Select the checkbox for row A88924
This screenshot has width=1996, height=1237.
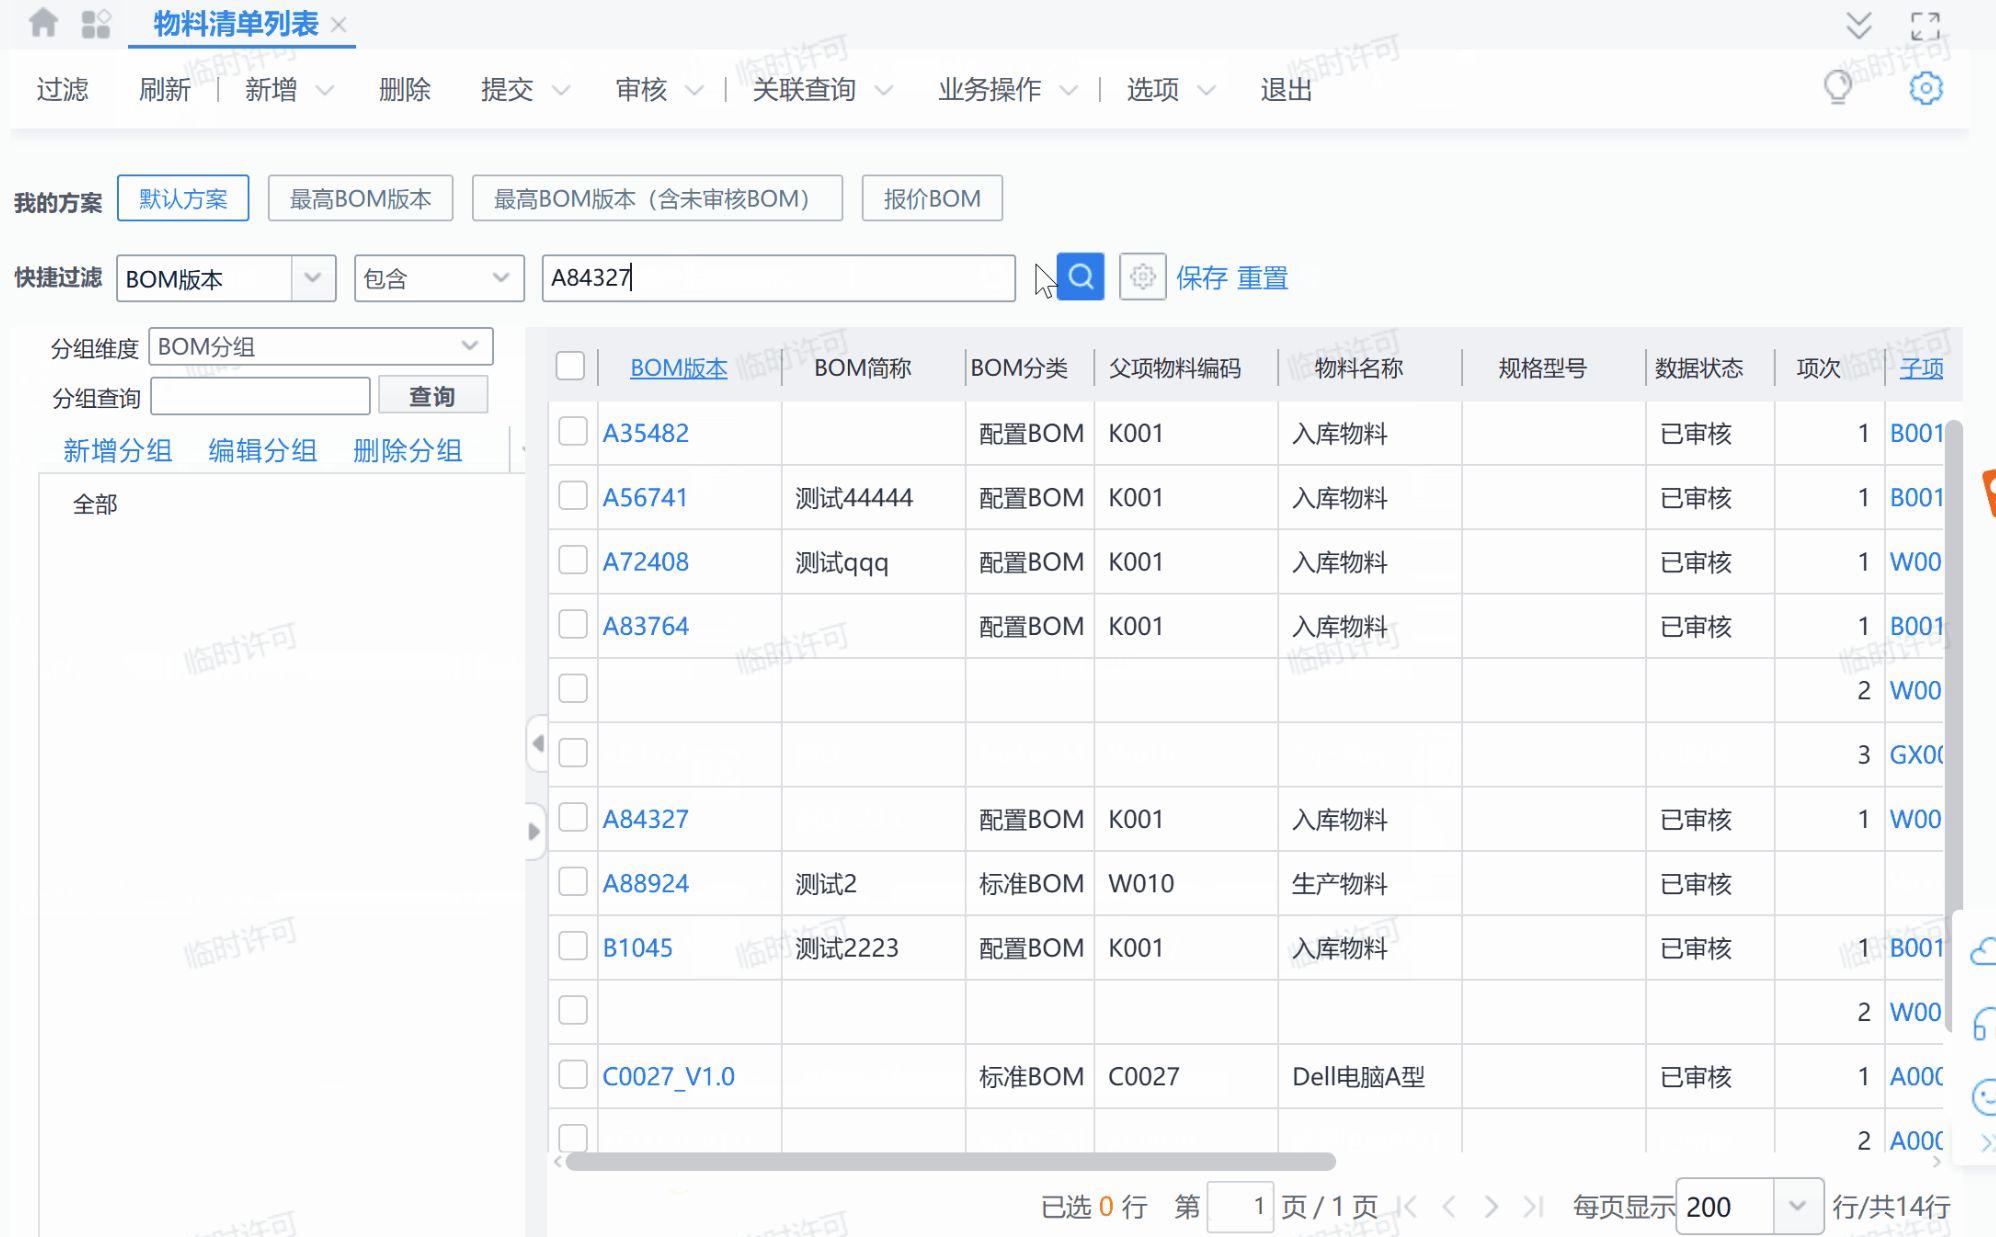[x=572, y=882]
